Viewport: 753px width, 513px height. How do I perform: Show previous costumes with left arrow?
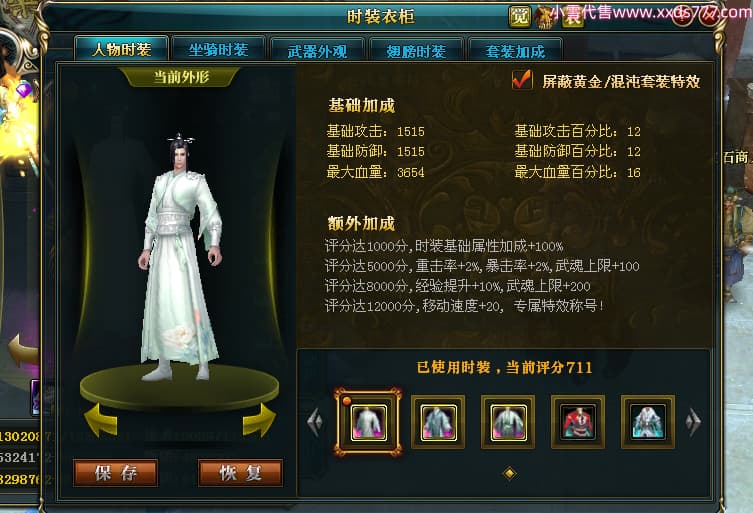[x=315, y=422]
